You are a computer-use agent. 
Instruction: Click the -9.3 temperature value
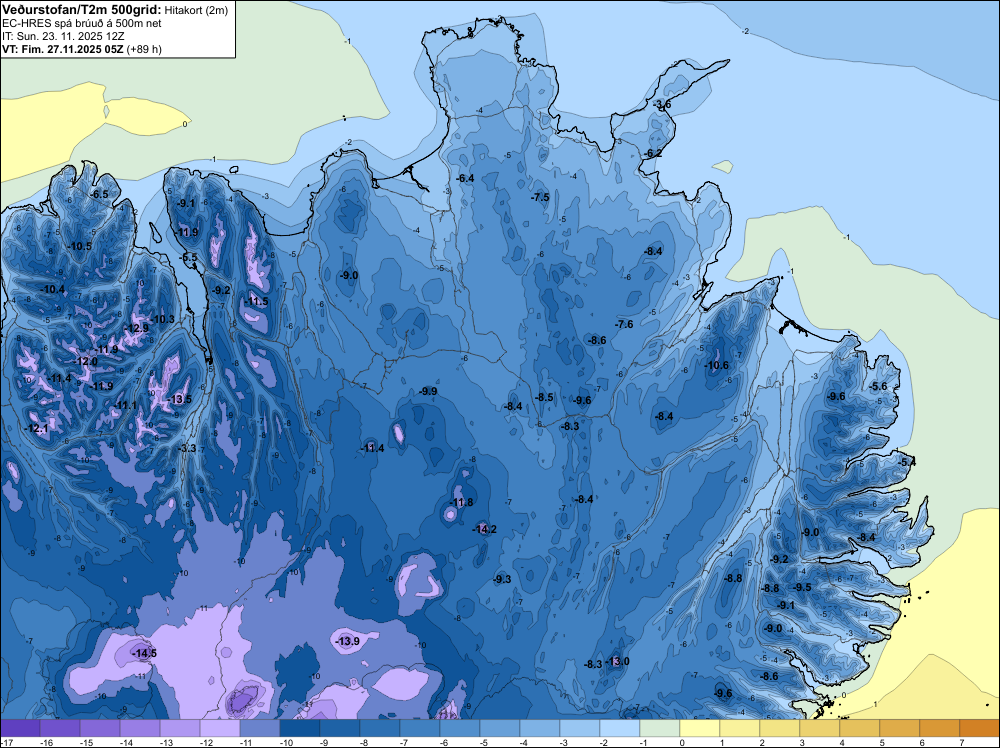click(503, 580)
